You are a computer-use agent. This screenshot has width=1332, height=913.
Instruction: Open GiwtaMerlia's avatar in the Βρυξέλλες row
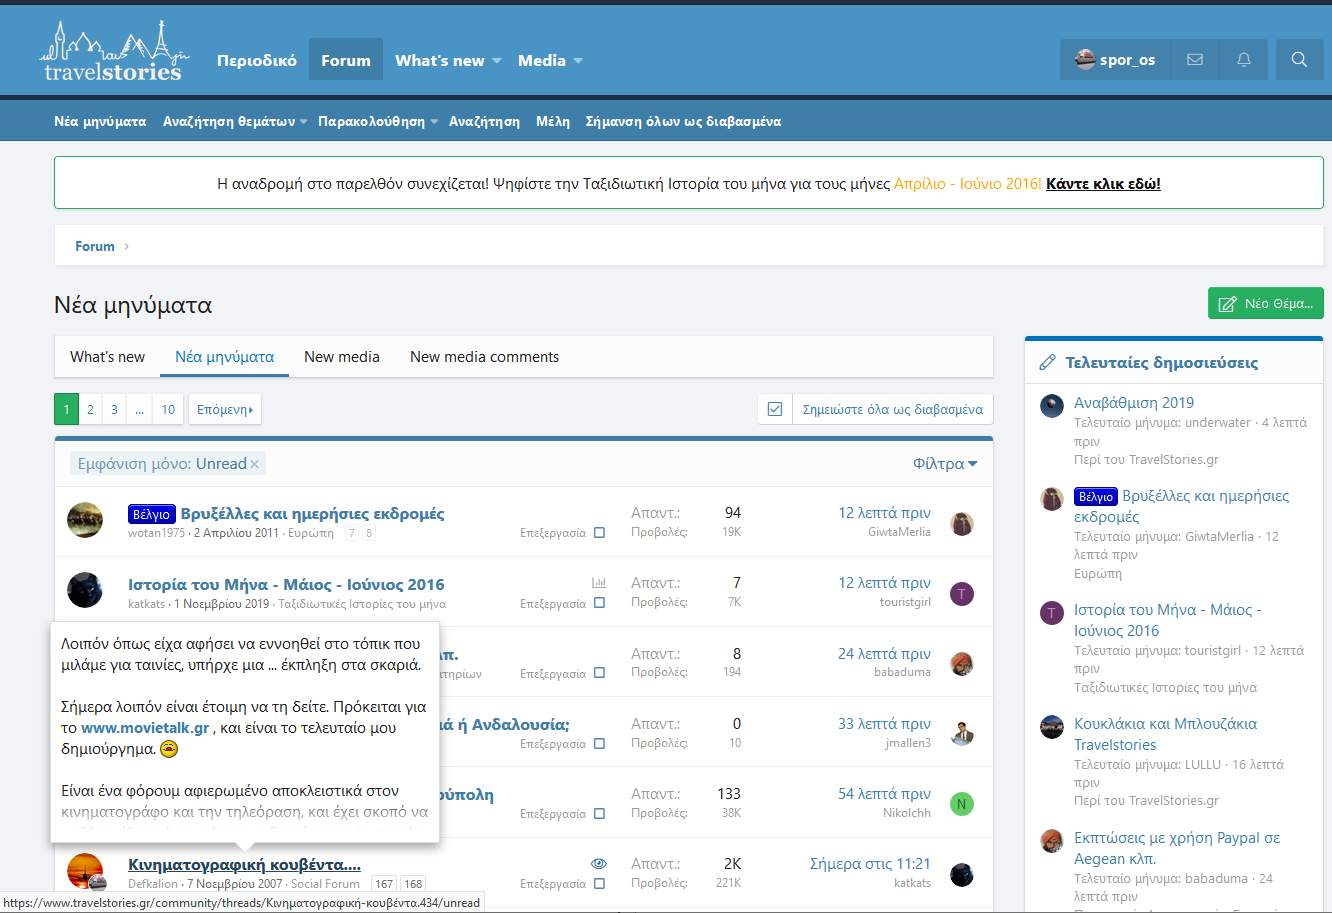pyautogui.click(x=962, y=523)
